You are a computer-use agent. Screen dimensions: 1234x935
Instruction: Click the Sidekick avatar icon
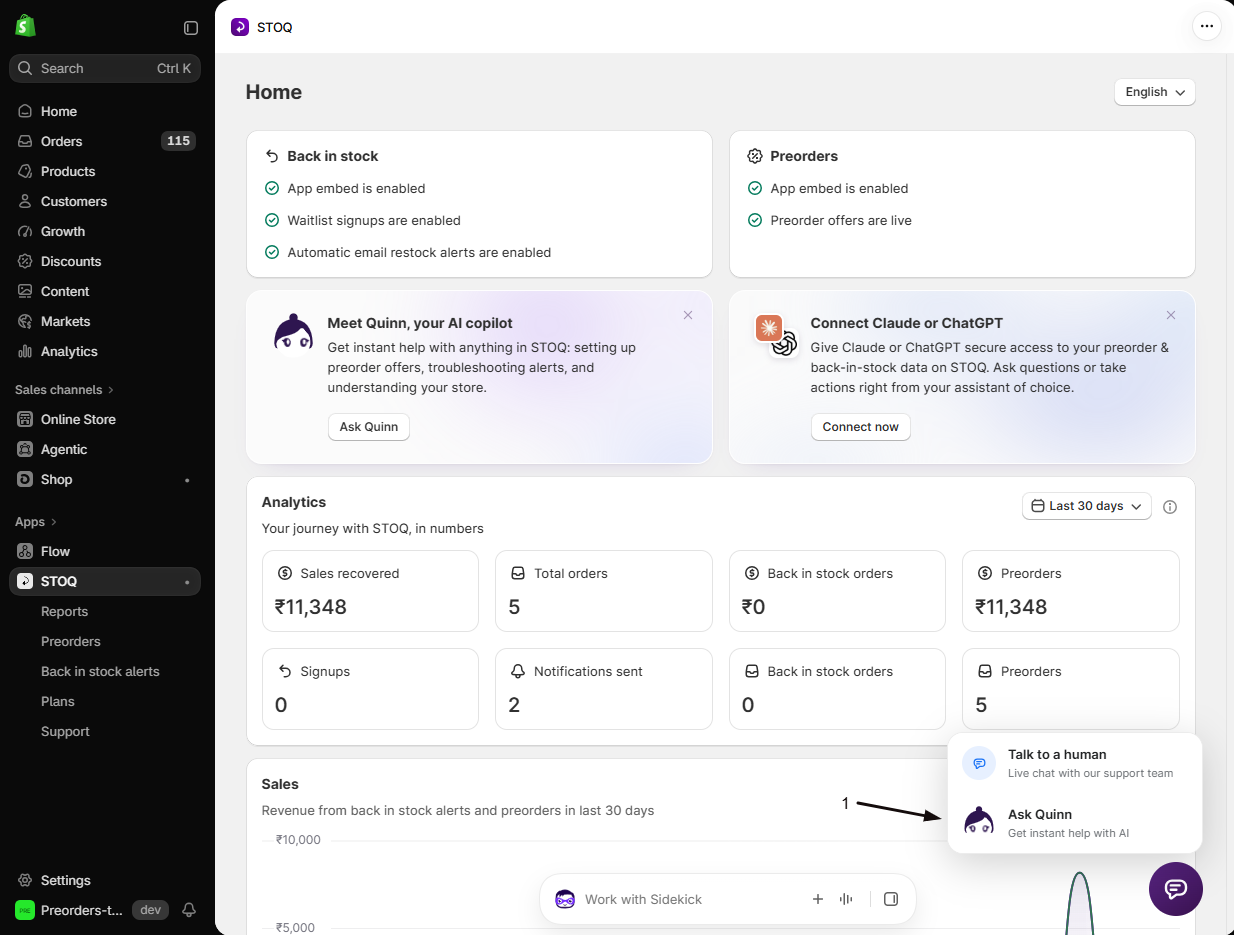point(565,899)
